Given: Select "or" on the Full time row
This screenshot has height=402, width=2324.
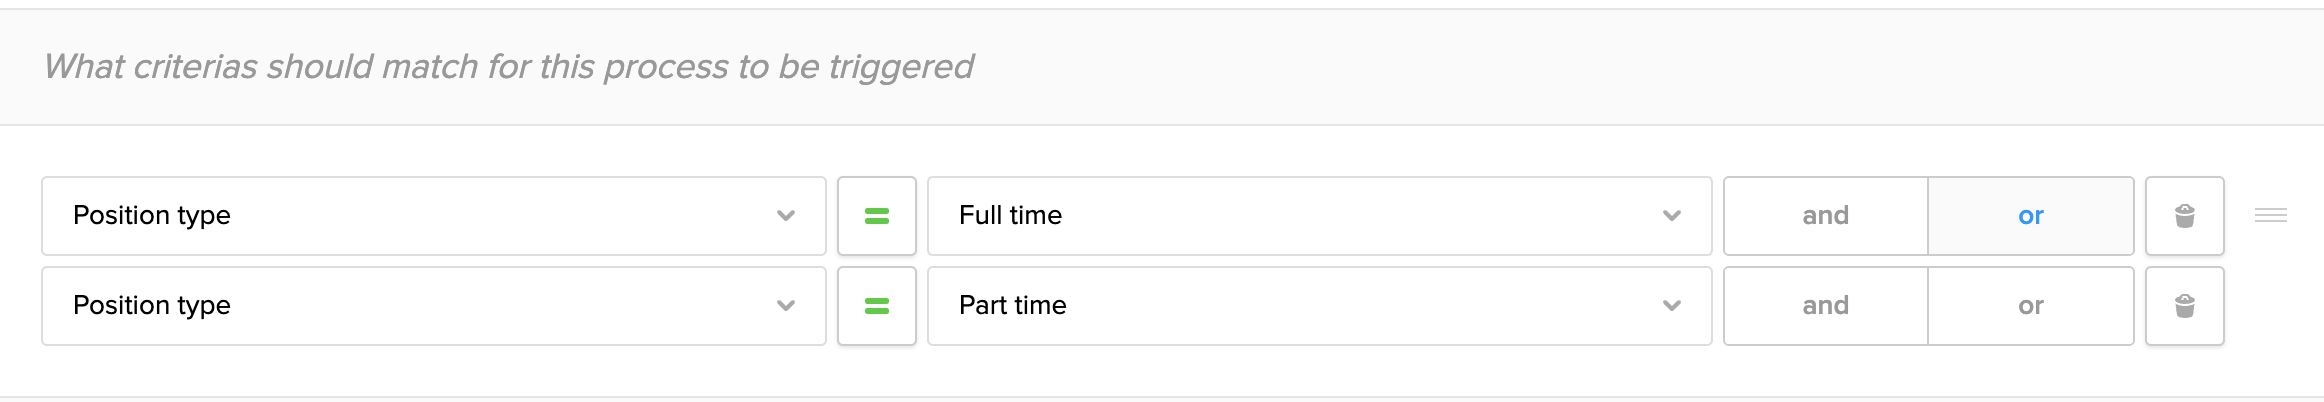Looking at the screenshot, I should (x=2030, y=216).
